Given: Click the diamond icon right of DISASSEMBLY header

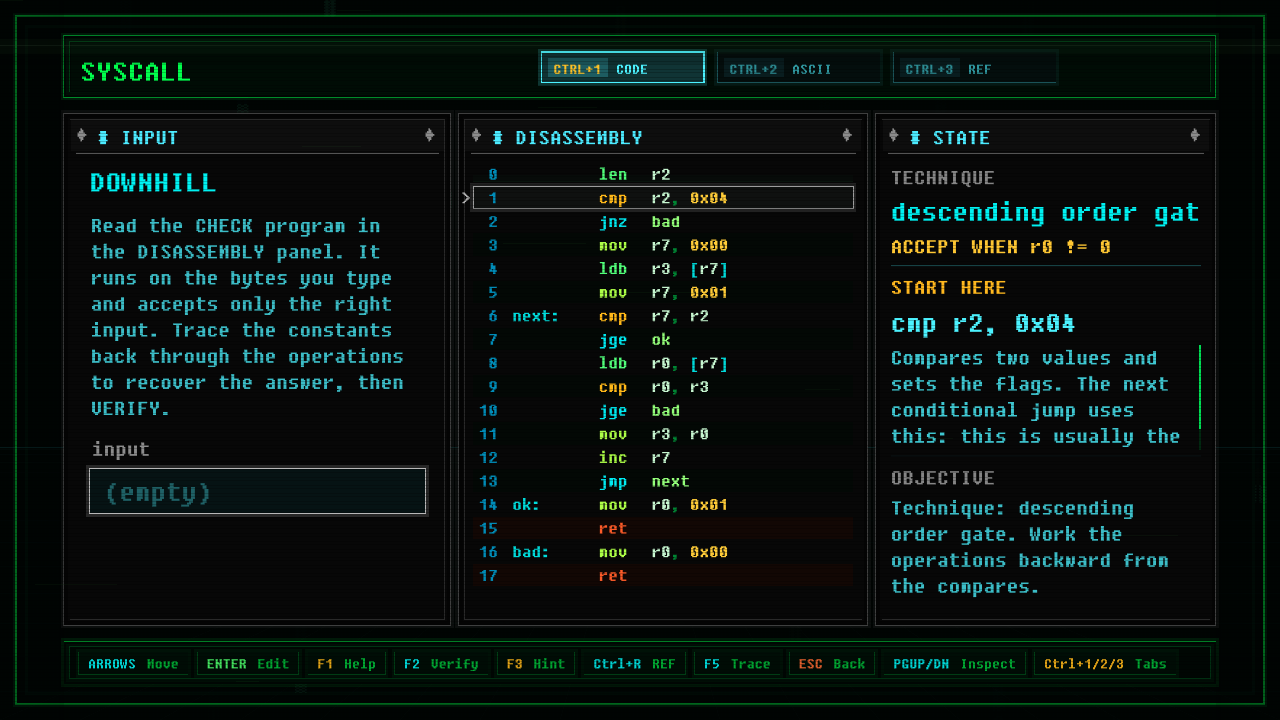Looking at the screenshot, I should click(847, 136).
